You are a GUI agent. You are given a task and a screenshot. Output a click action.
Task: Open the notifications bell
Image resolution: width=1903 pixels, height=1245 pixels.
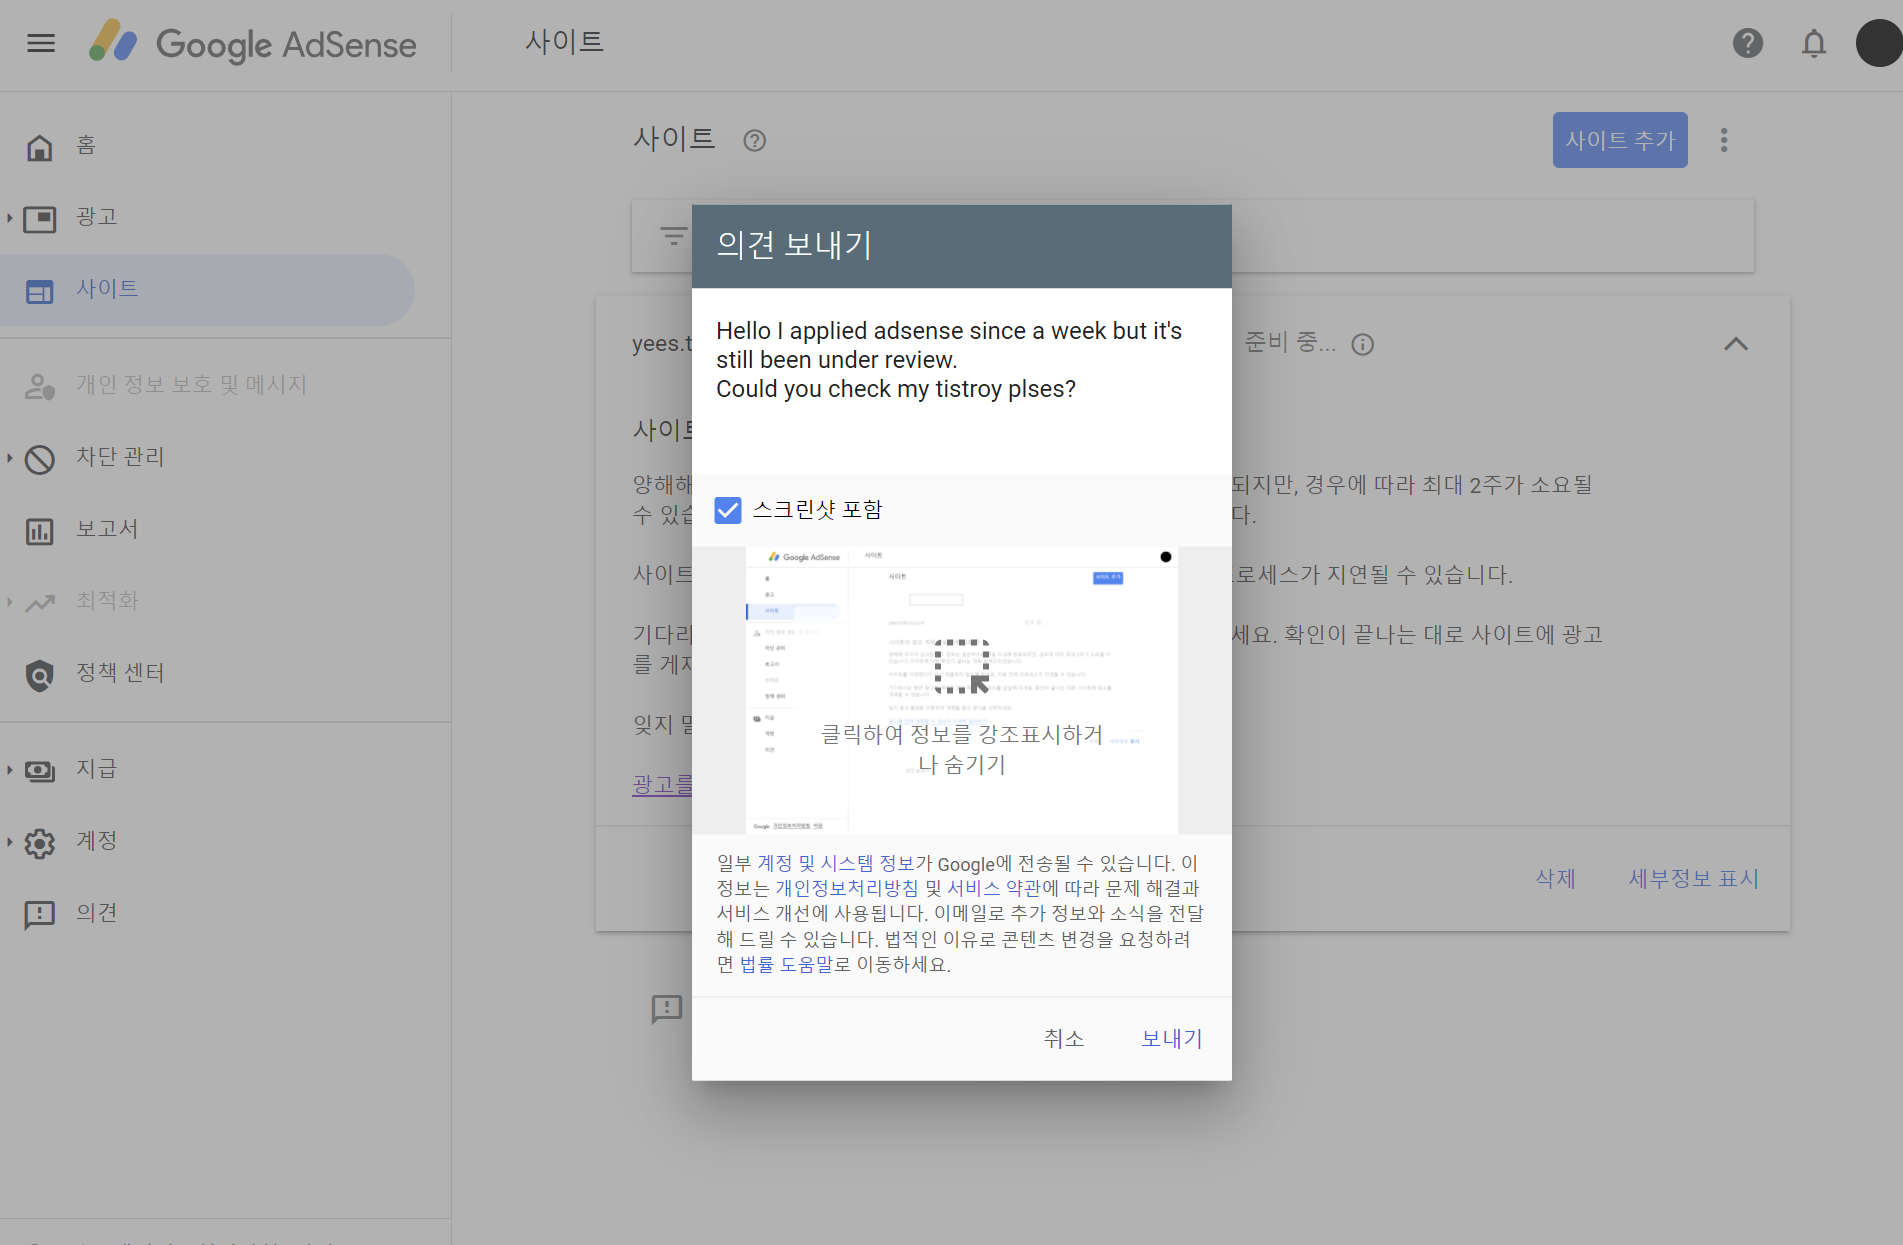[x=1814, y=43]
